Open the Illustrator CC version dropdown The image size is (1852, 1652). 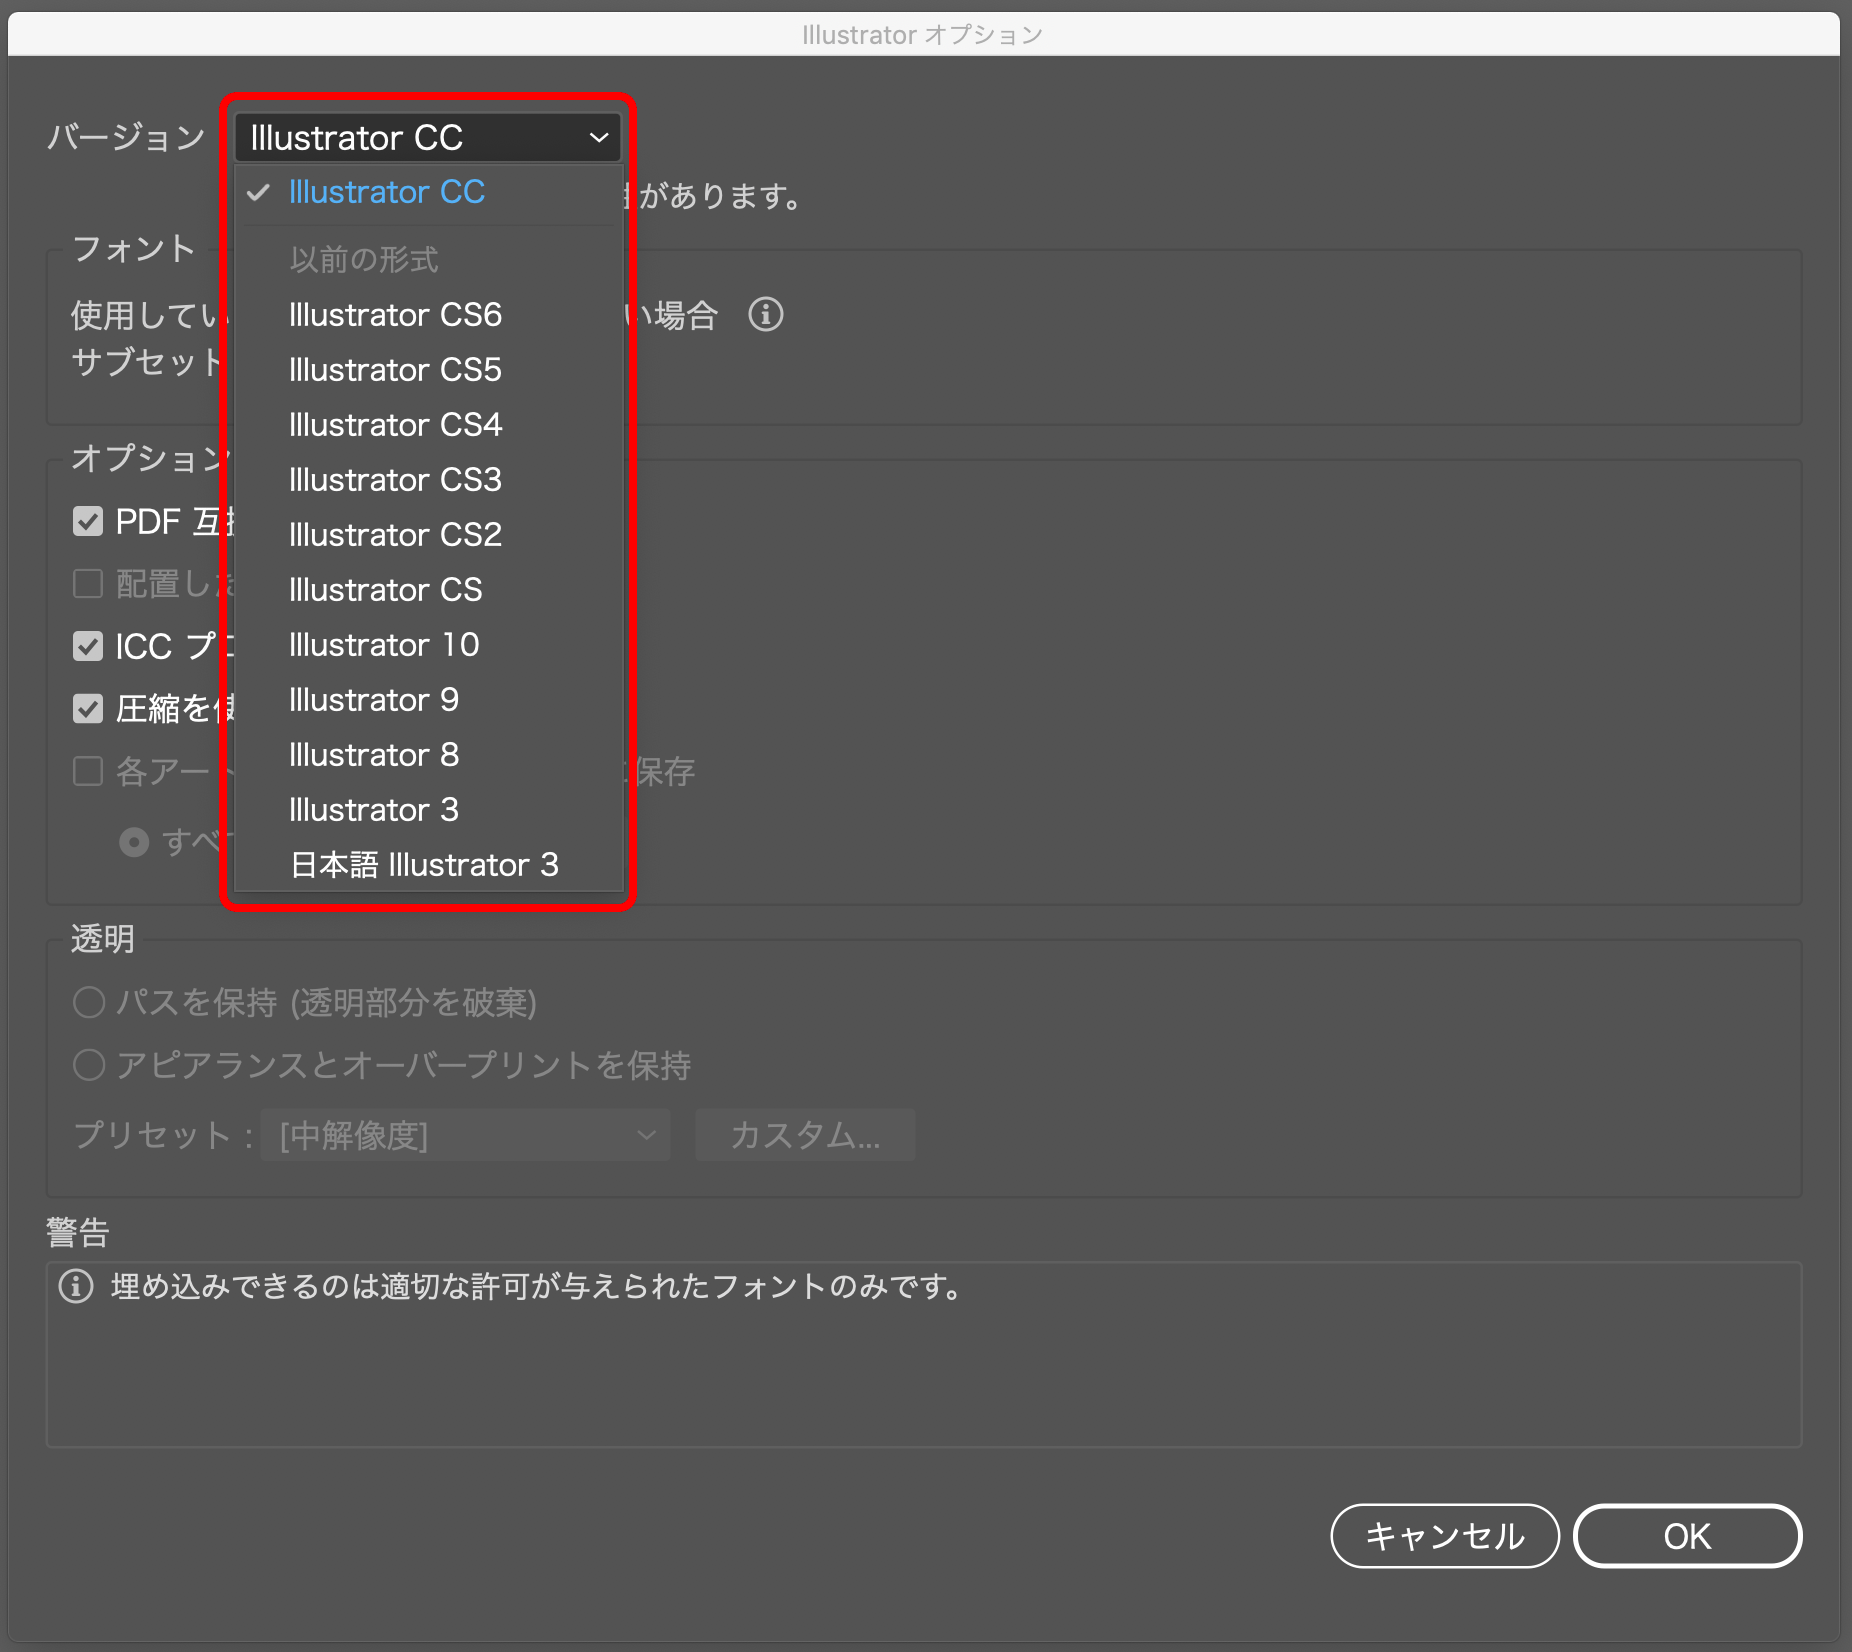tap(428, 137)
